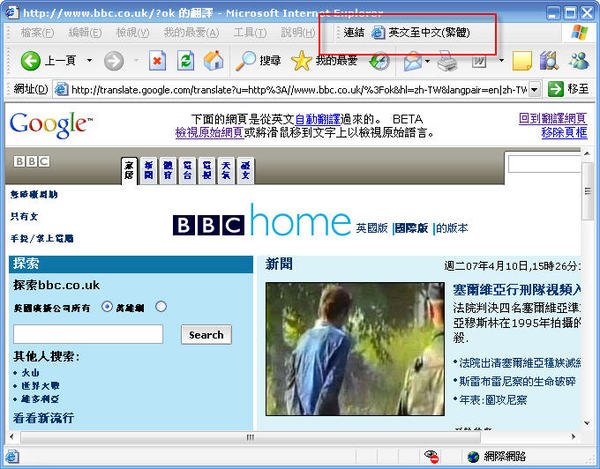Go to the Home page icon
Image resolution: width=600 pixels, height=469 pixels.
tap(214, 60)
